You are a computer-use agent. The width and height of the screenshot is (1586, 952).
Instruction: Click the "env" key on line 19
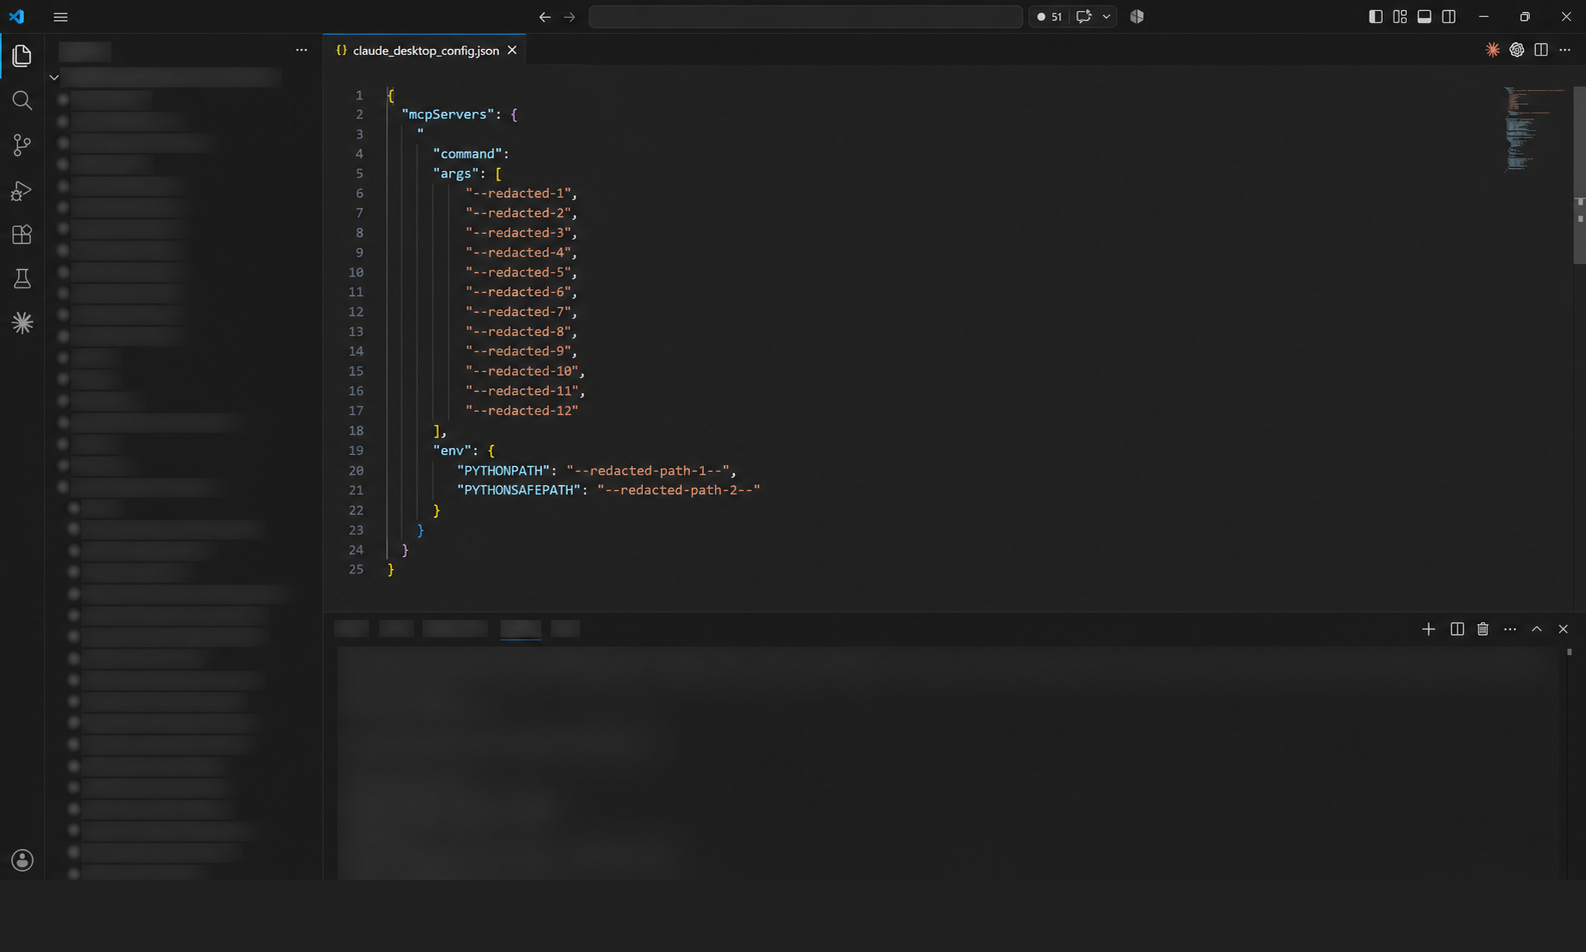pos(451,451)
